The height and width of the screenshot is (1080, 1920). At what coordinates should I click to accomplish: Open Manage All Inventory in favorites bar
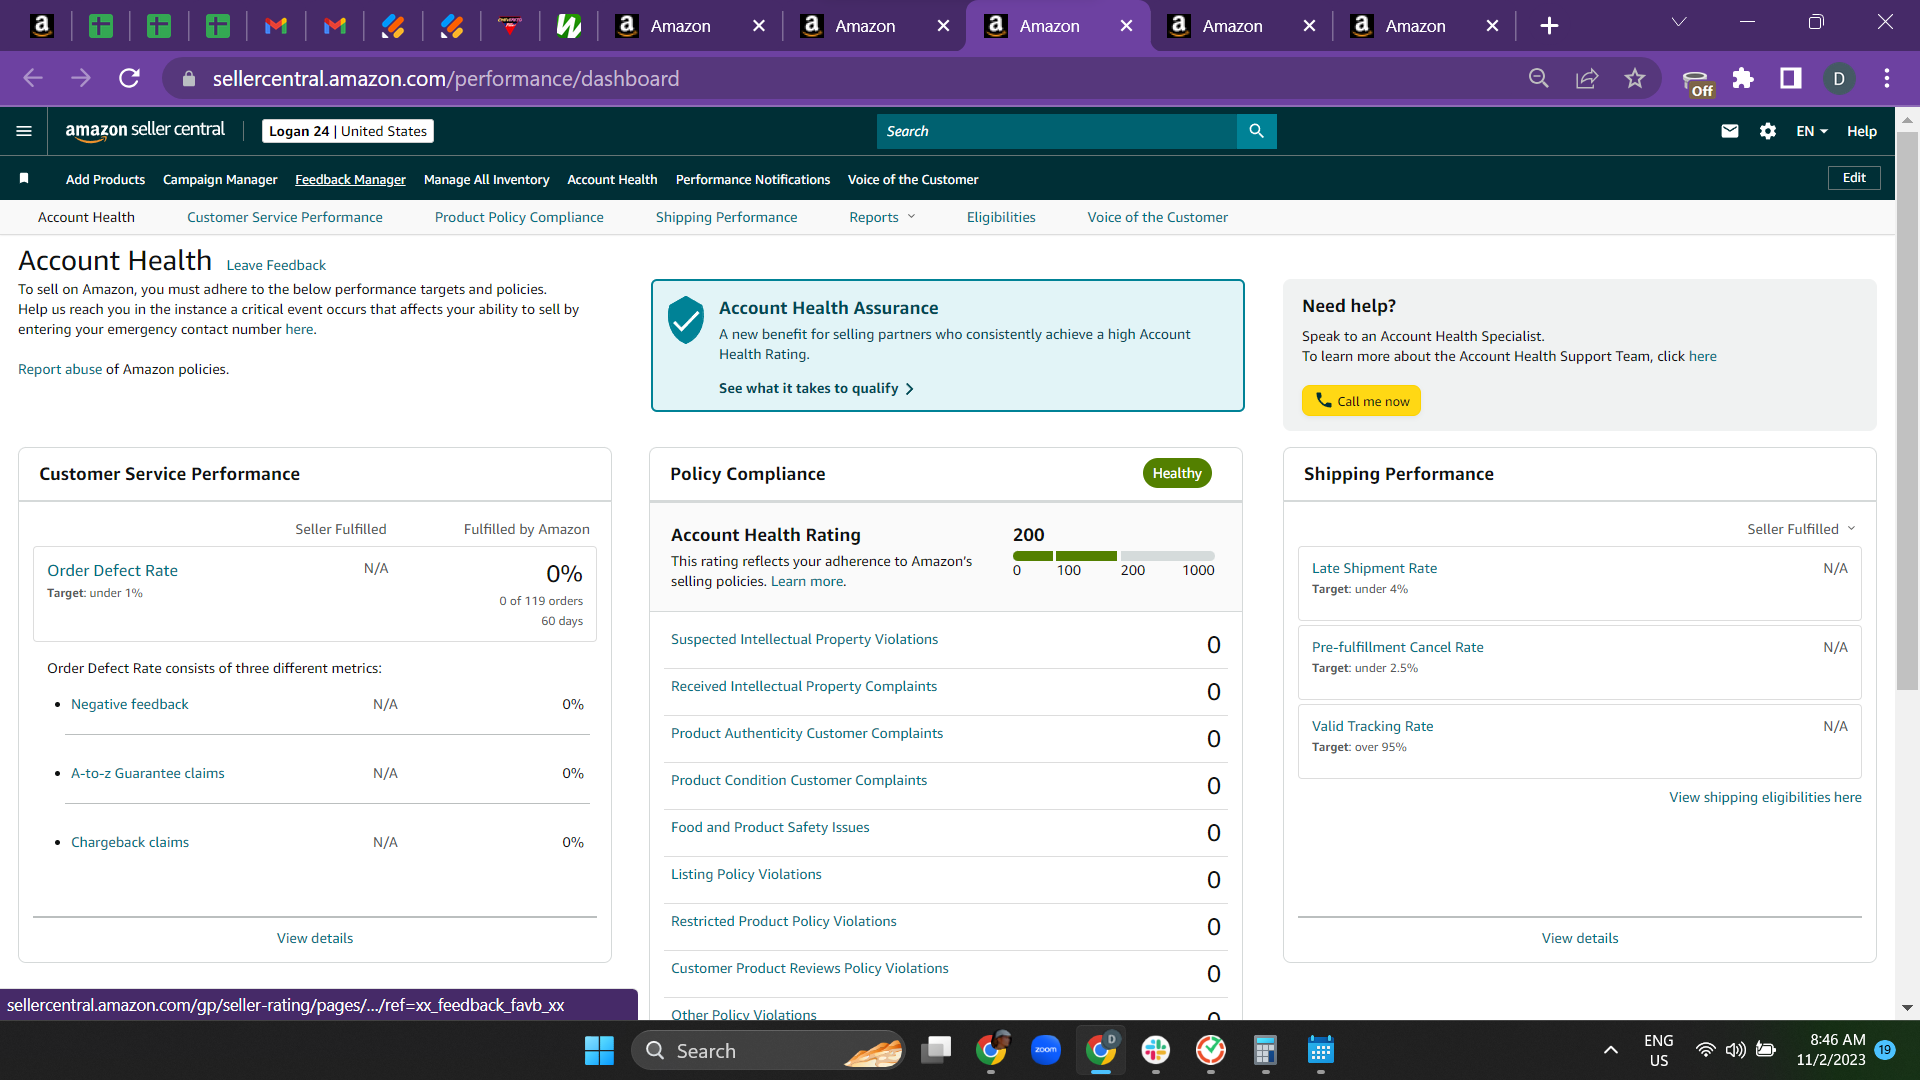(x=487, y=179)
